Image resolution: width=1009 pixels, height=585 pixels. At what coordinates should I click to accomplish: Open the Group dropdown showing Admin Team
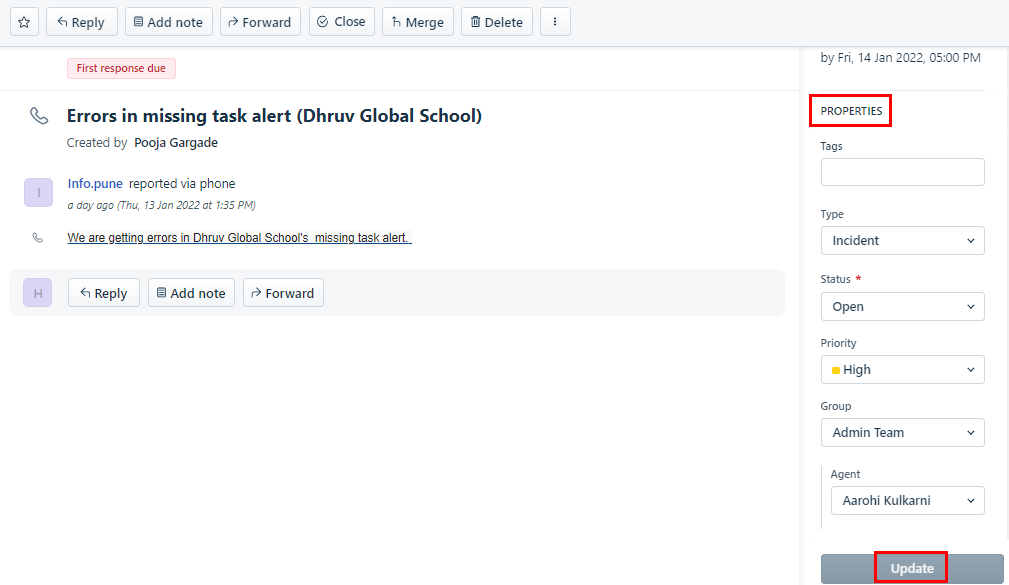[902, 432]
